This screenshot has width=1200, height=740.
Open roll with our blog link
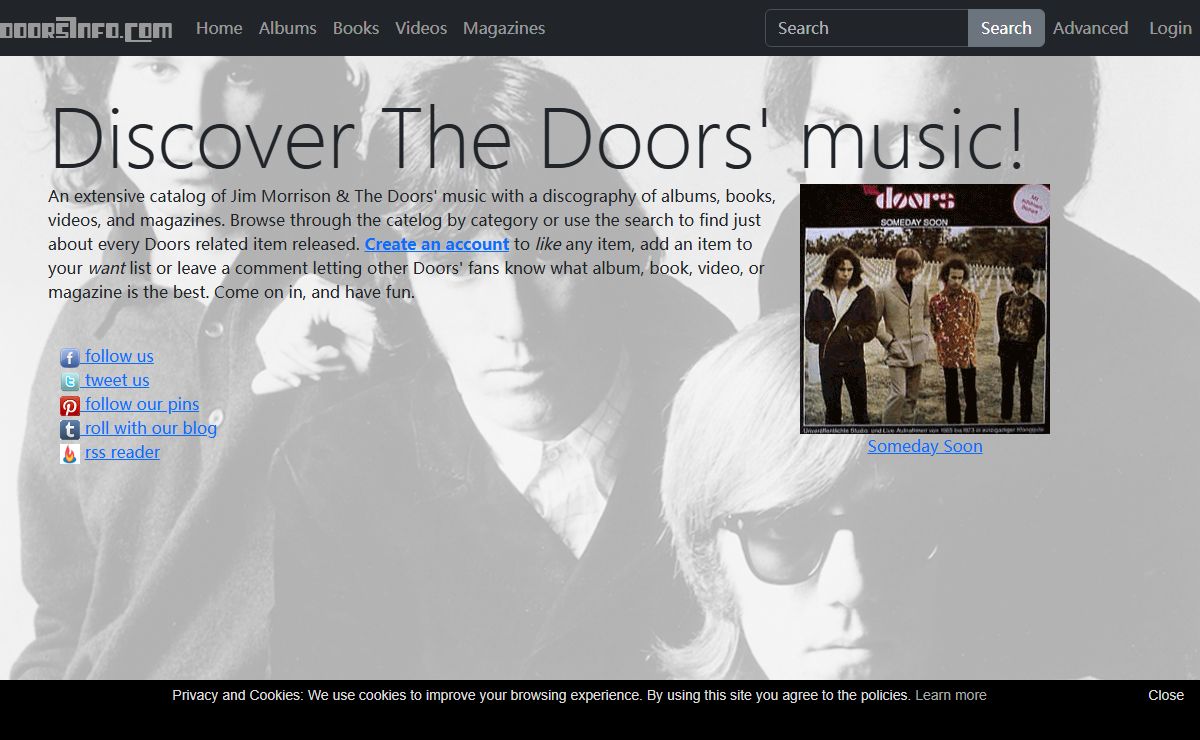tap(151, 428)
